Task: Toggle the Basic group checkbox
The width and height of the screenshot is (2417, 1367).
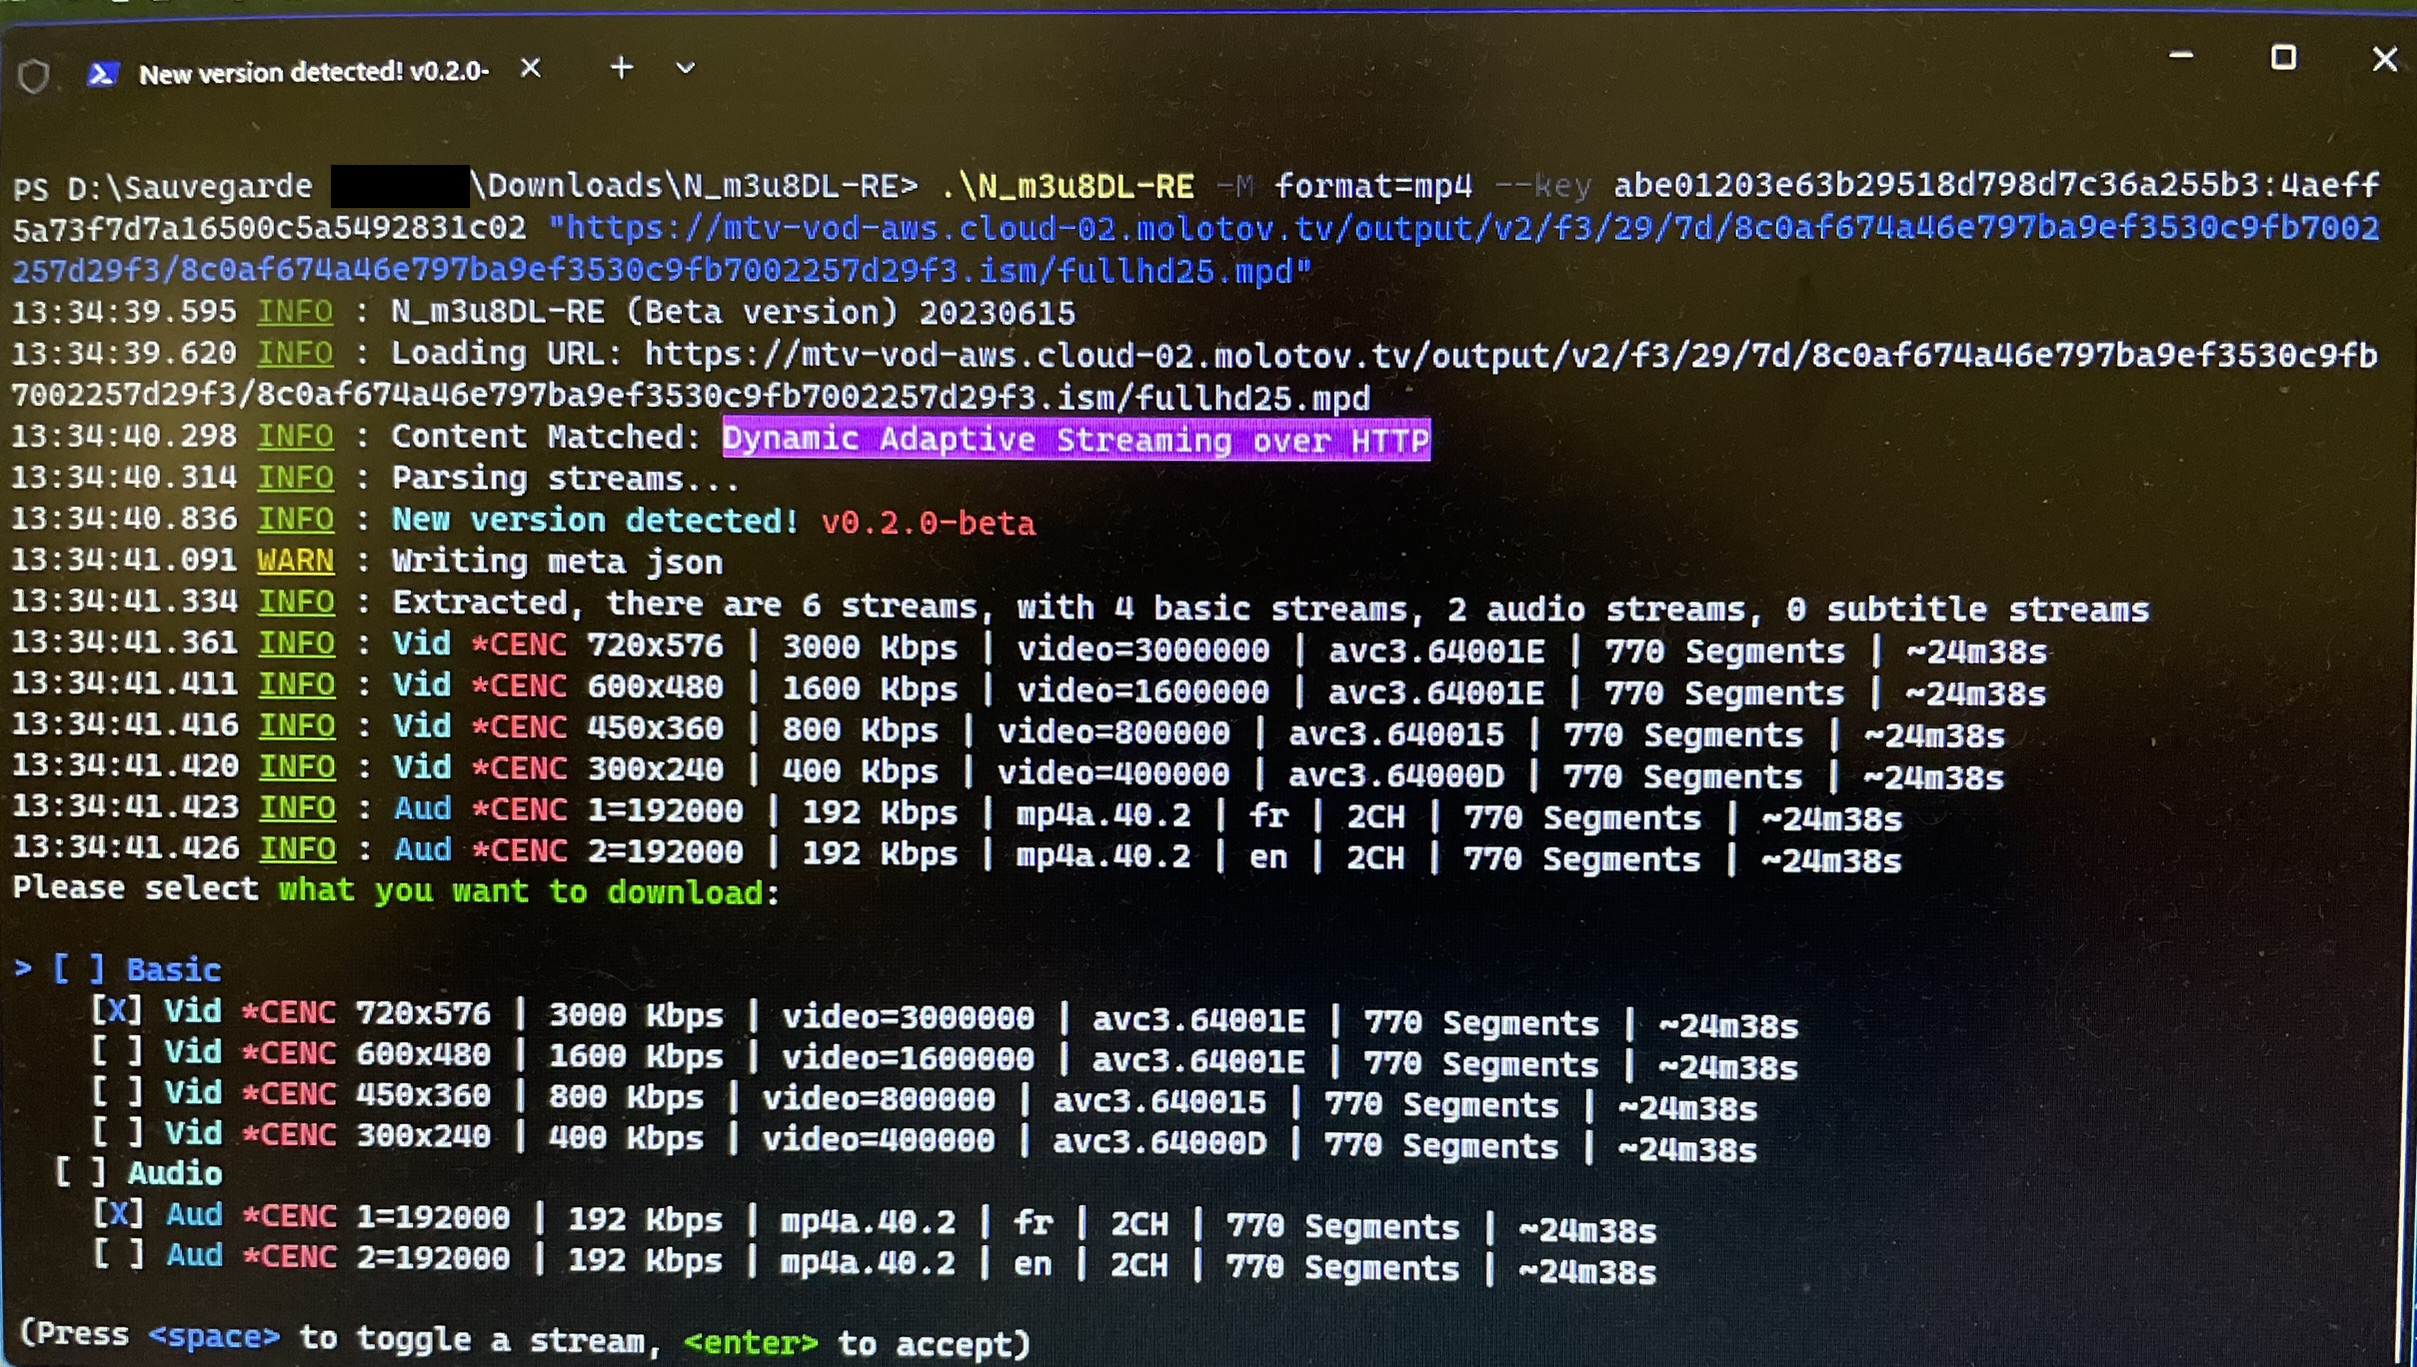Action: pos(79,968)
